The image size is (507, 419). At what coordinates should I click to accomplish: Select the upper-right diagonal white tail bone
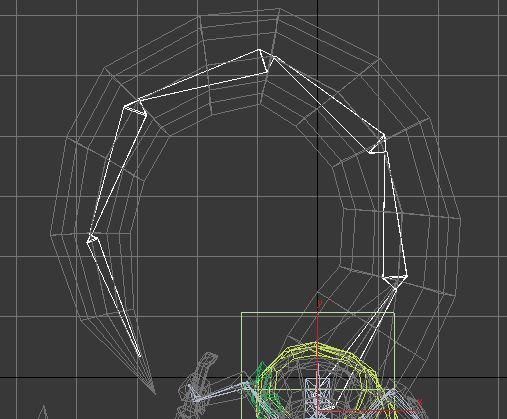click(x=328, y=103)
